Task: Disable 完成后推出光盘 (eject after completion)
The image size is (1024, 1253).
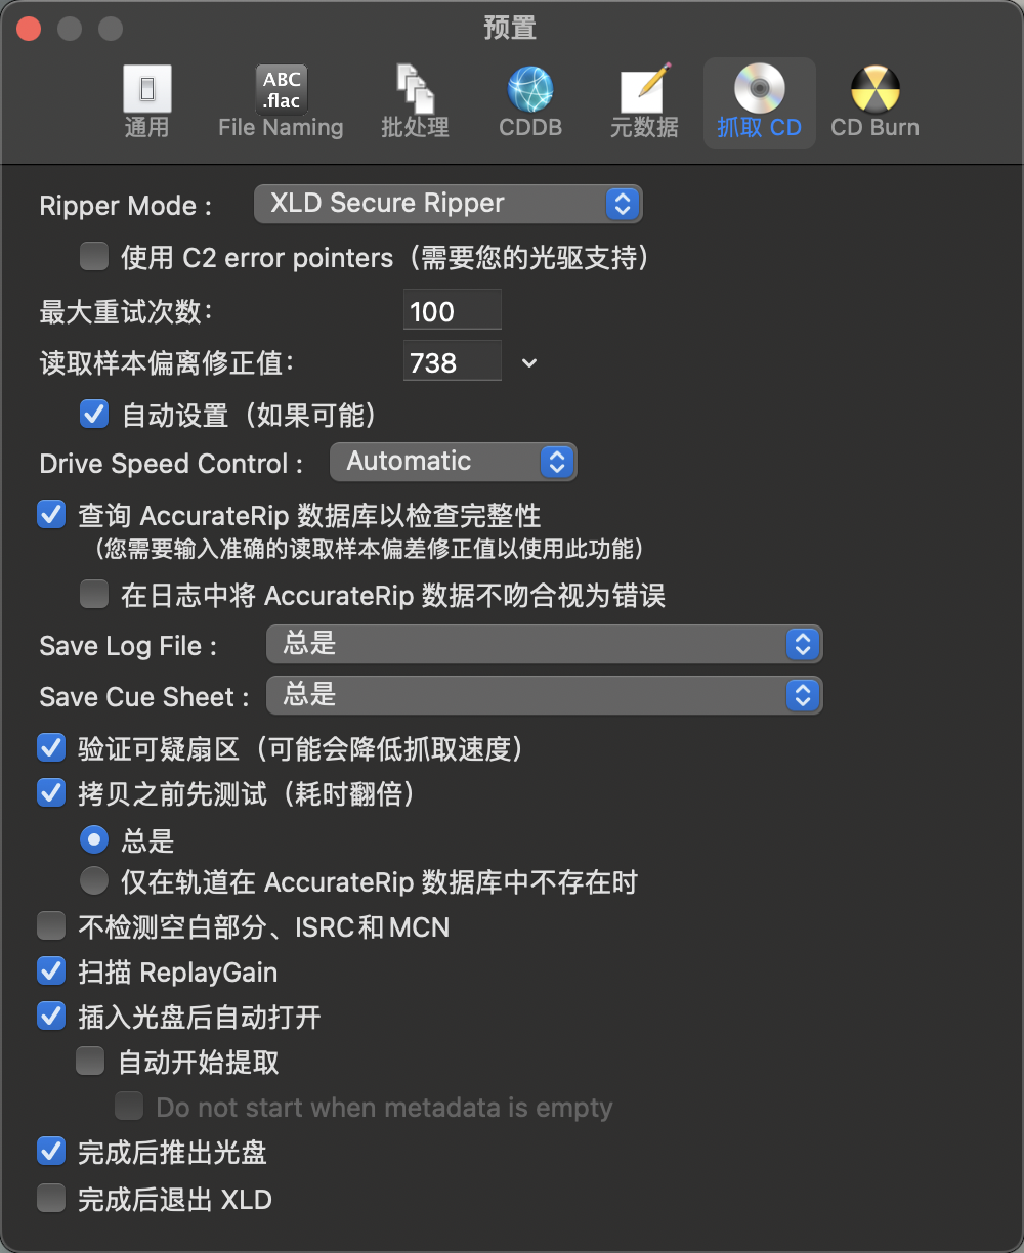Action: pos(51,1152)
